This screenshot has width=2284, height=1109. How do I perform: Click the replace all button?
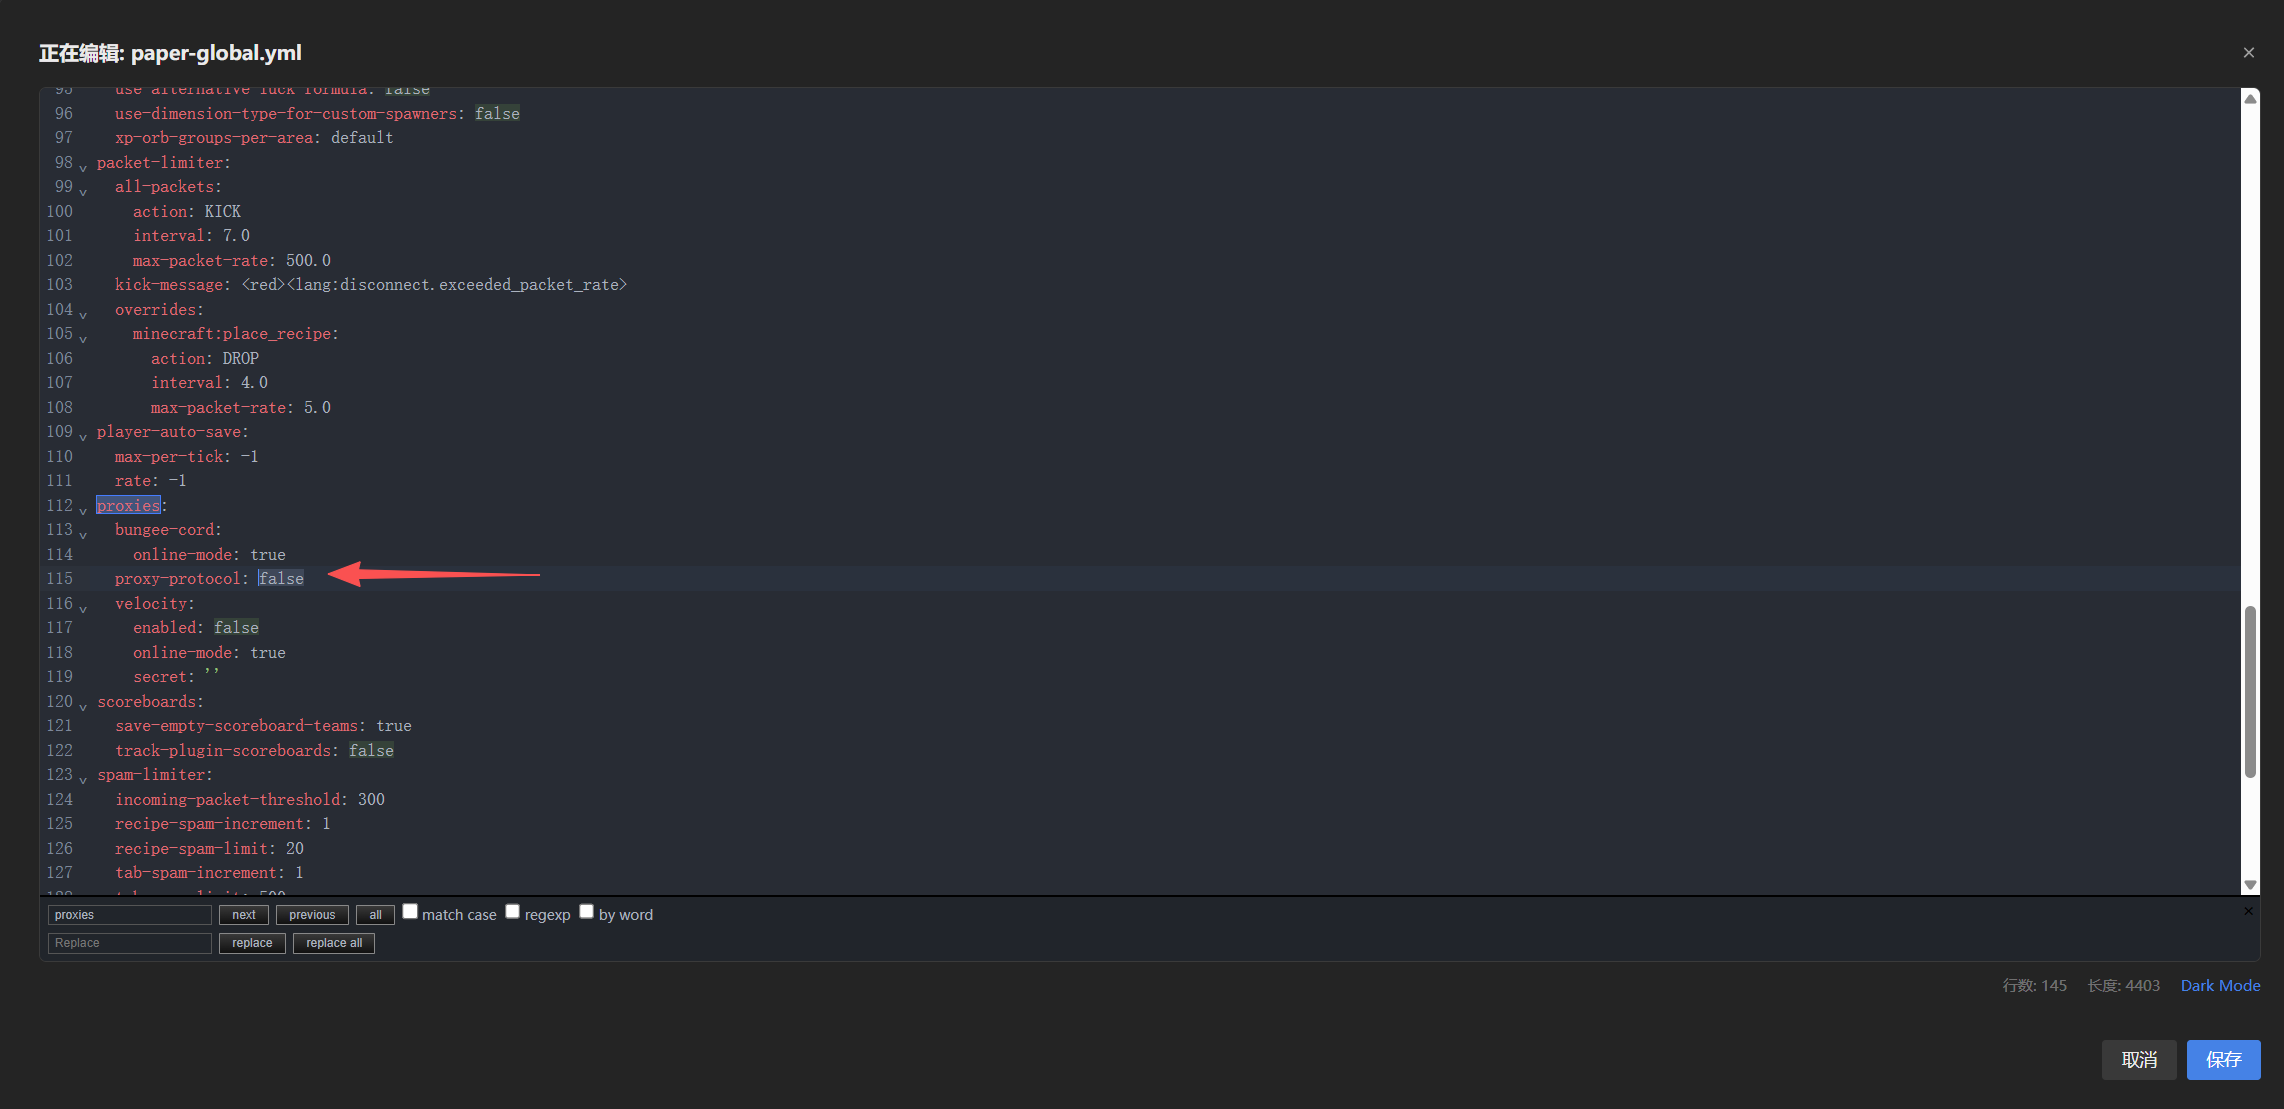tap(334, 943)
